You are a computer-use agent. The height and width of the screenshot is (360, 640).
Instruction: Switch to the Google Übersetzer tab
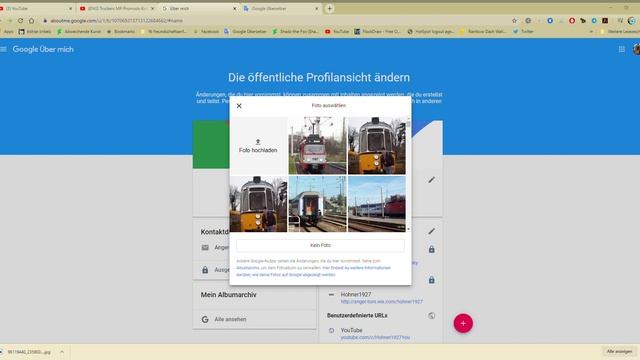pos(280,8)
